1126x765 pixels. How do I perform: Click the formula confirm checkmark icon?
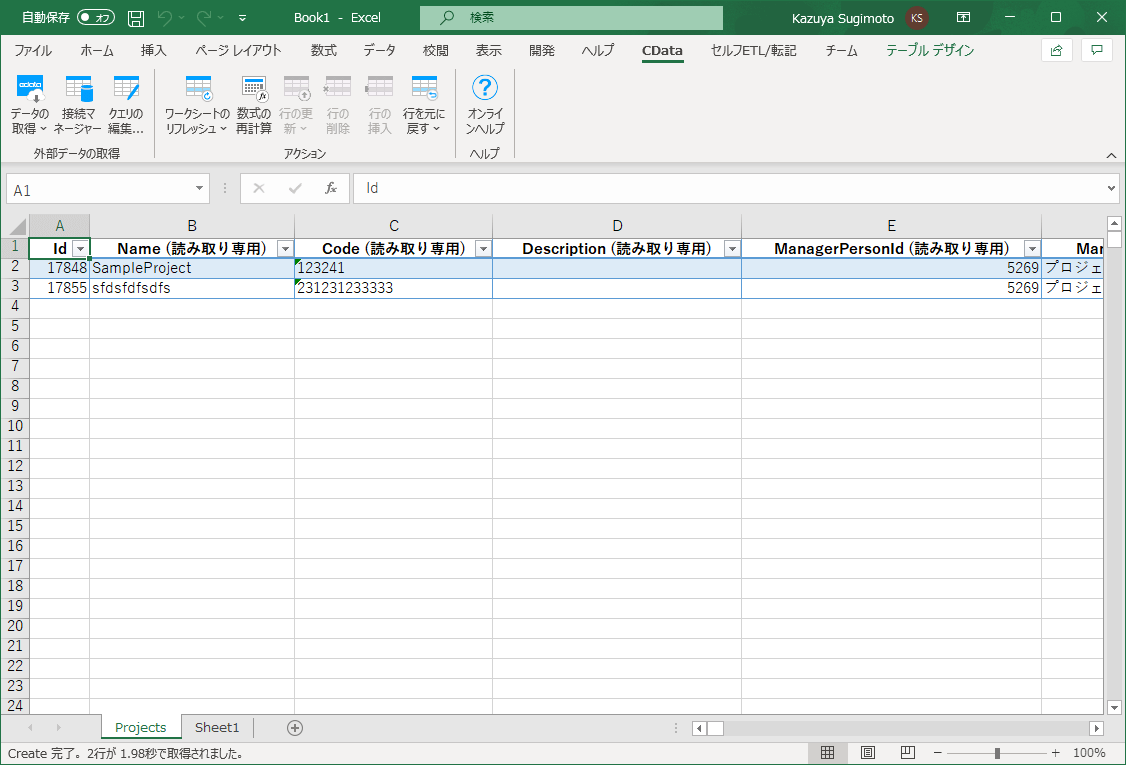click(x=295, y=188)
